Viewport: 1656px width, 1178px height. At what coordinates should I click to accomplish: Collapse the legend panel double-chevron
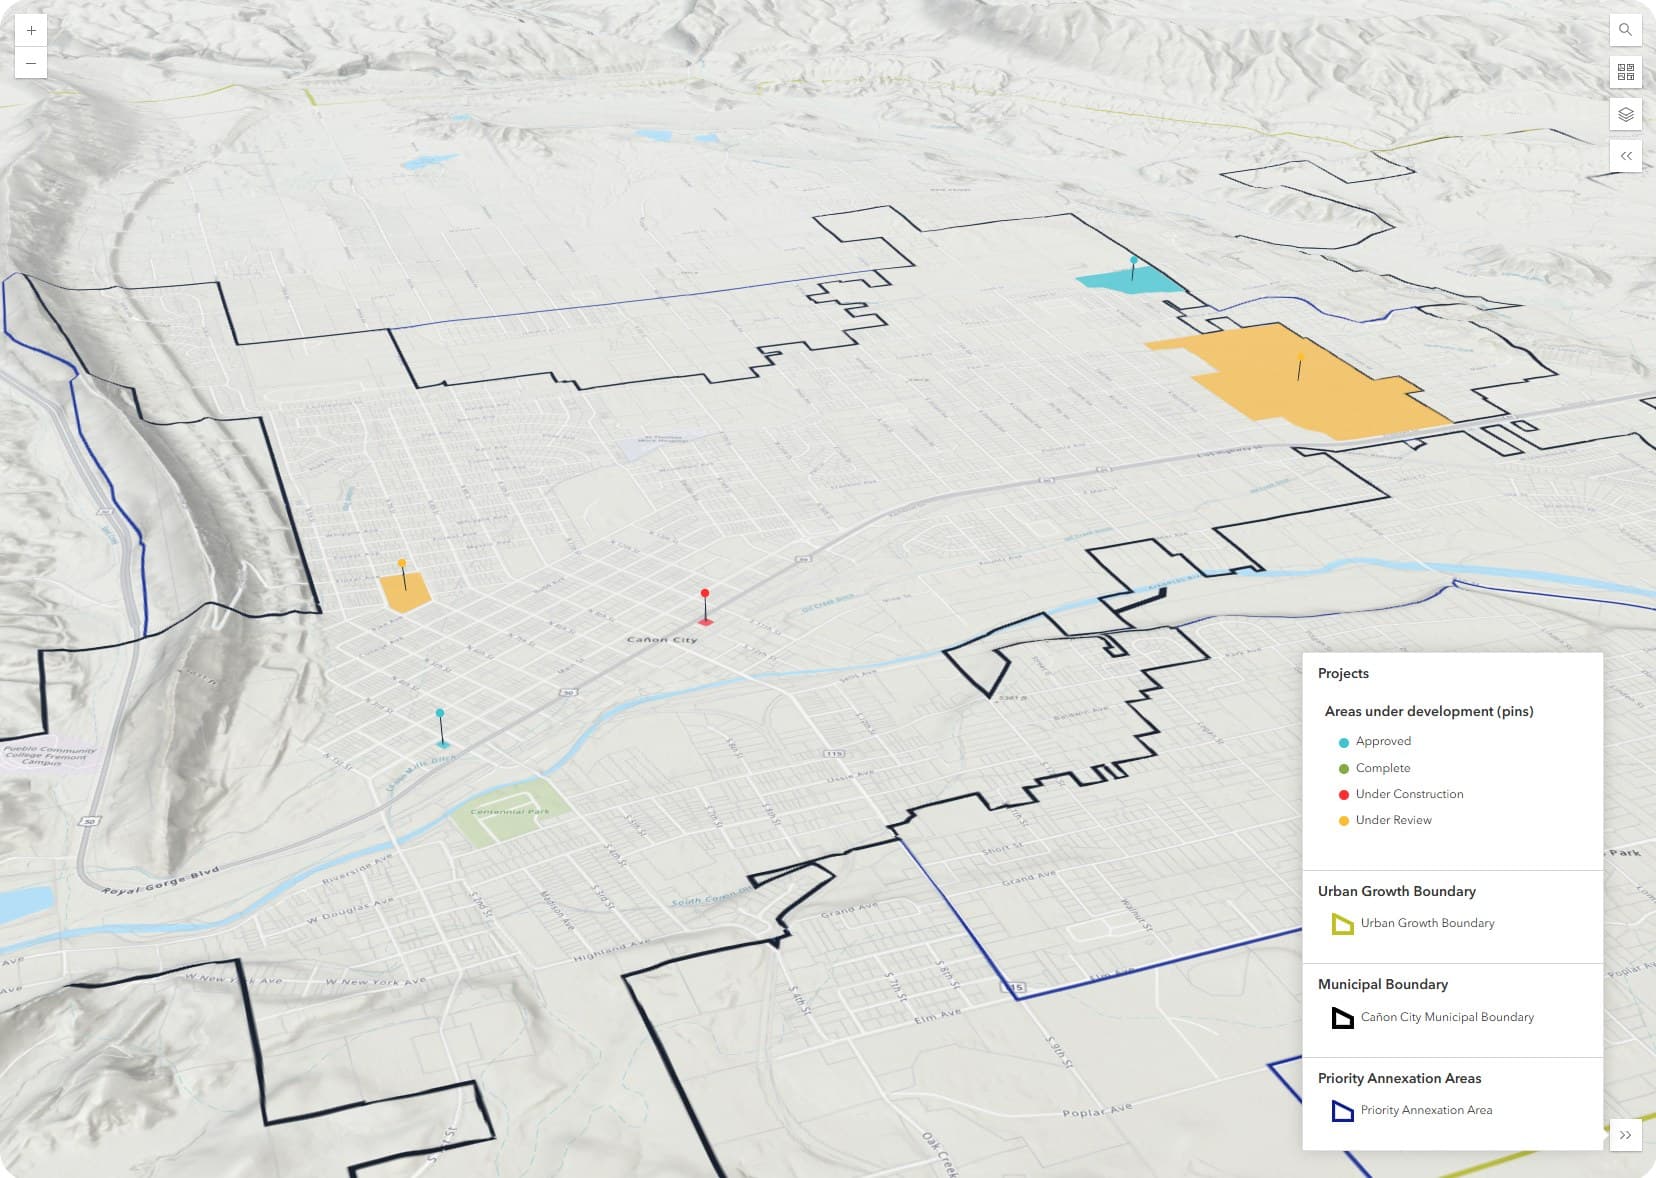coord(1625,1135)
